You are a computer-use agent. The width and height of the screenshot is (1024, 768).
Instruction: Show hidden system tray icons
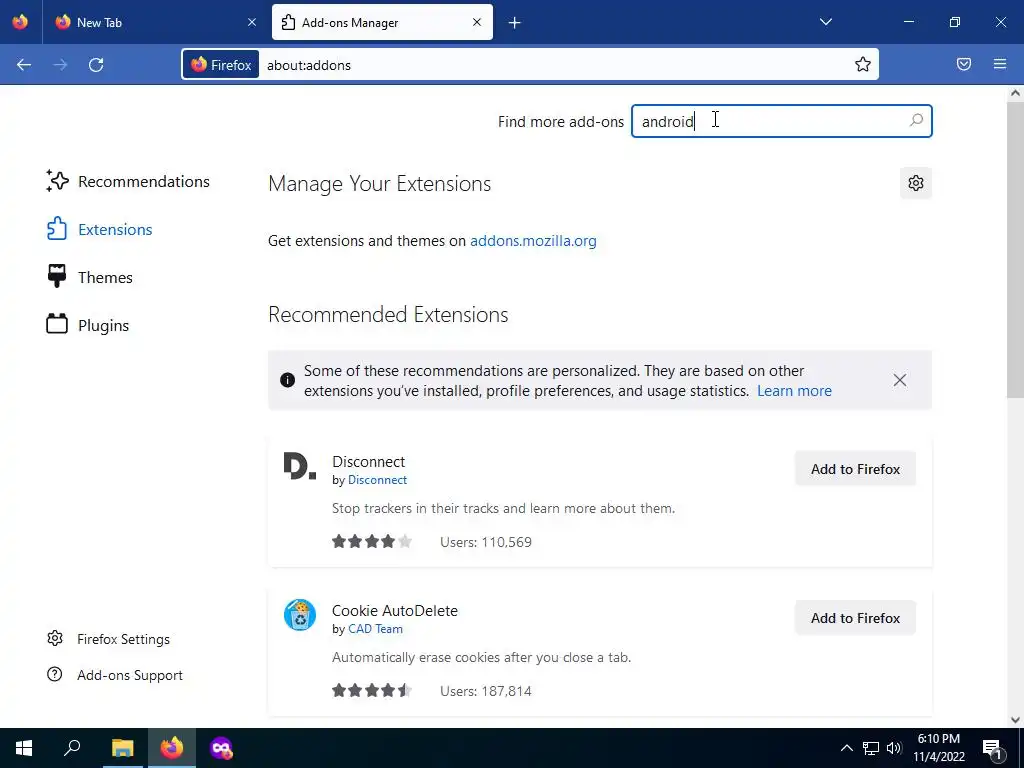pos(846,748)
